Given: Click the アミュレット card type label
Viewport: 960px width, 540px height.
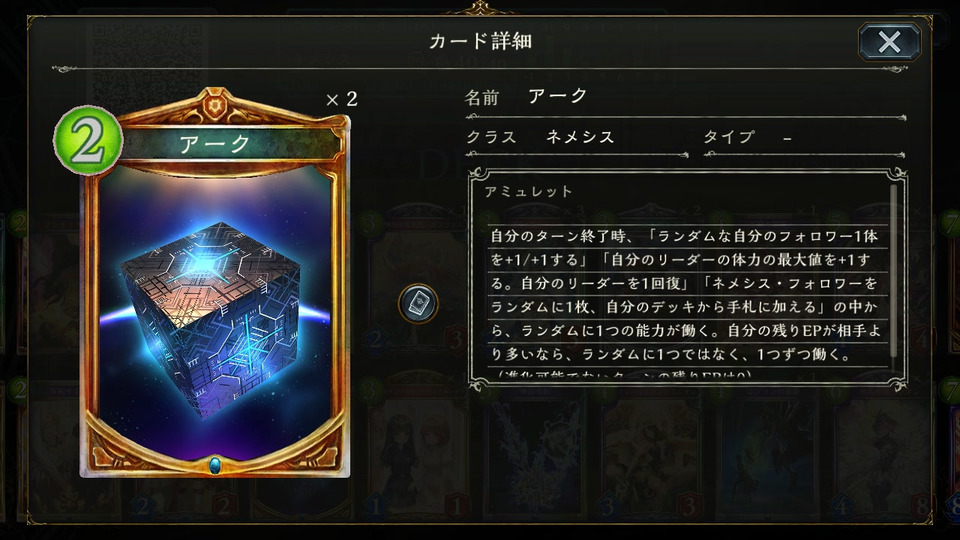Looking at the screenshot, I should 528,192.
